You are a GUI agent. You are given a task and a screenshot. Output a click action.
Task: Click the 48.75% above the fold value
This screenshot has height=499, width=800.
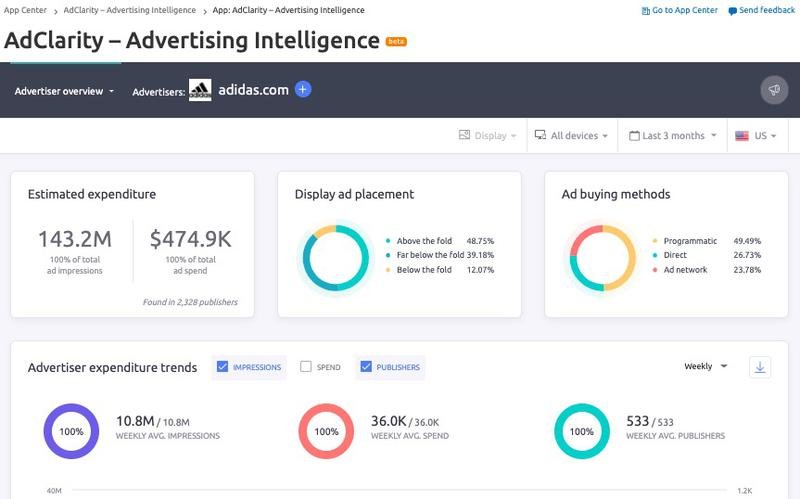[480, 241]
